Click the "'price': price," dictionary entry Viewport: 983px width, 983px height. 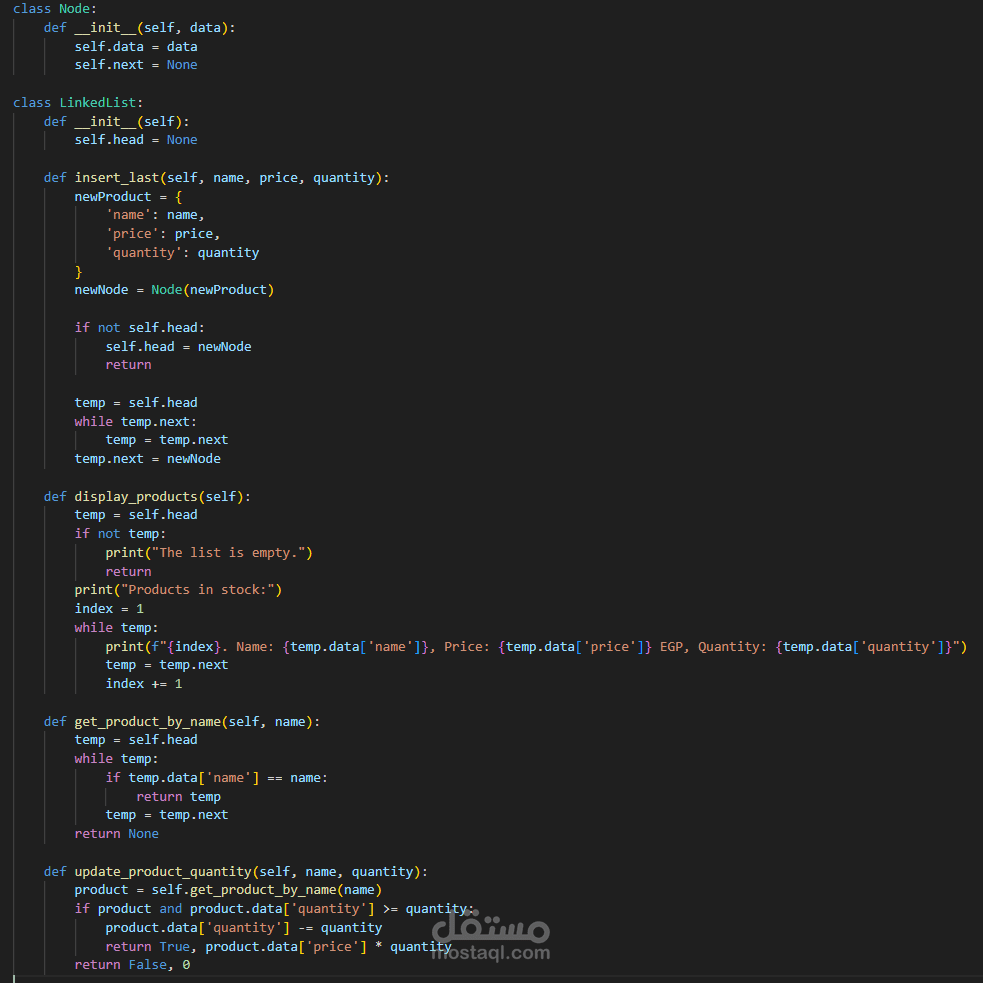[x=163, y=233]
